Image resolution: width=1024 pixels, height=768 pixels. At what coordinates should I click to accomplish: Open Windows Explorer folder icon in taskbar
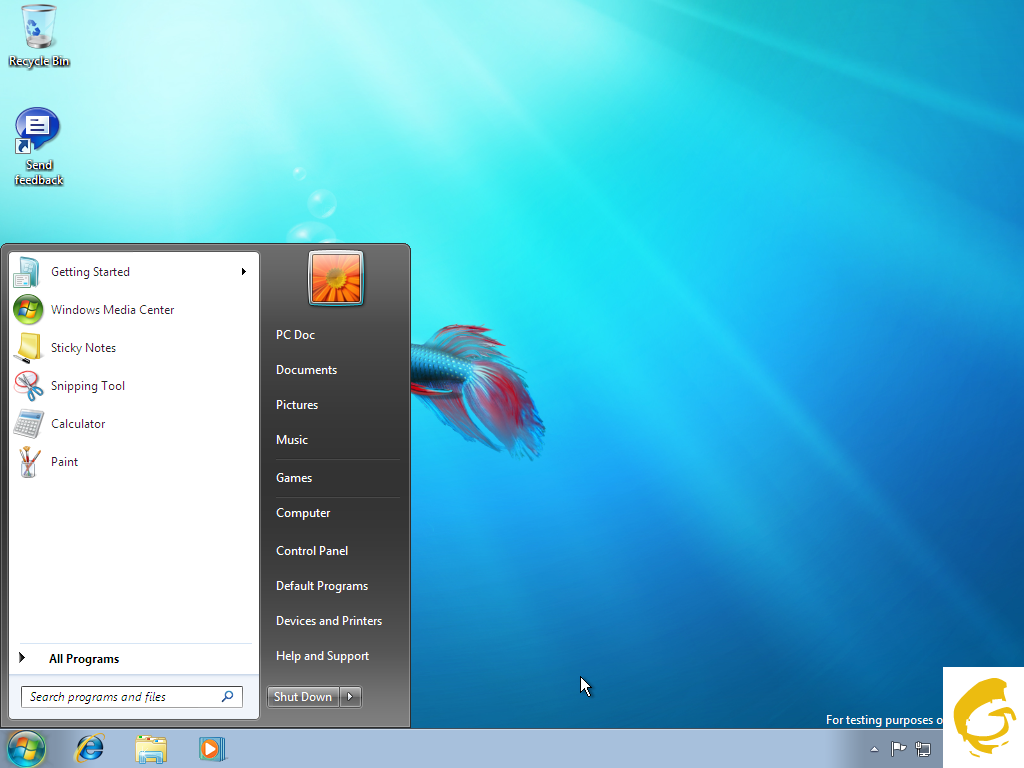151,748
